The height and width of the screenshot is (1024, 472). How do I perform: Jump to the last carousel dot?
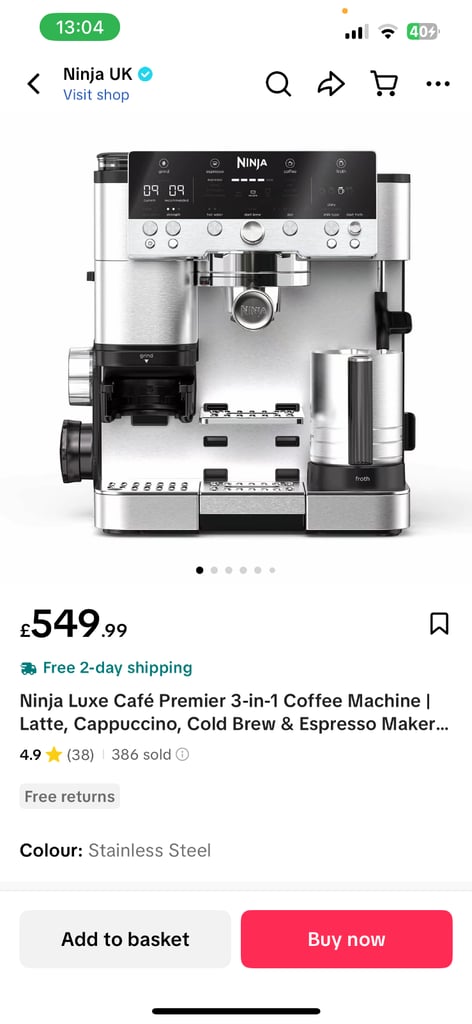coord(272,570)
